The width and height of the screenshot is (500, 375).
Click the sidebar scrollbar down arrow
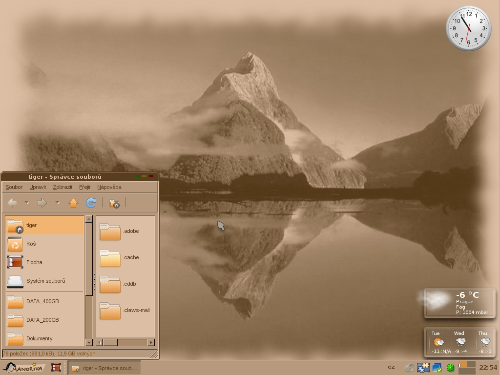coord(89,342)
